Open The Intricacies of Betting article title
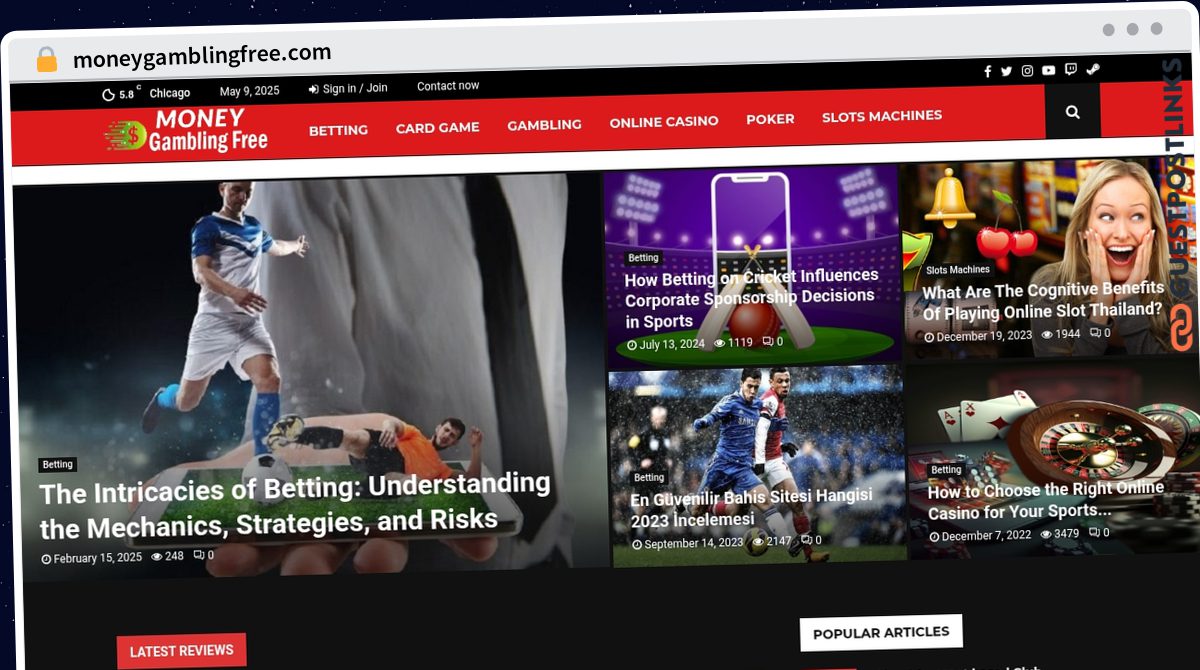This screenshot has height=670, width=1200. coord(296,504)
